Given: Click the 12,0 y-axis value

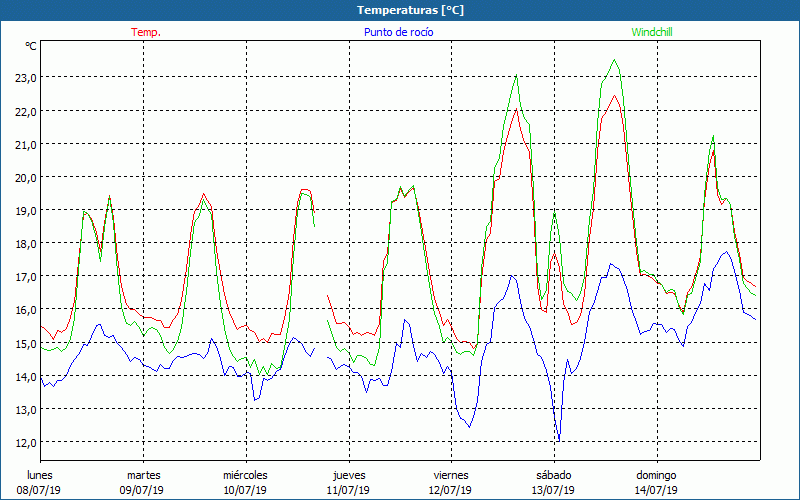Looking at the screenshot, I should 26,443.
